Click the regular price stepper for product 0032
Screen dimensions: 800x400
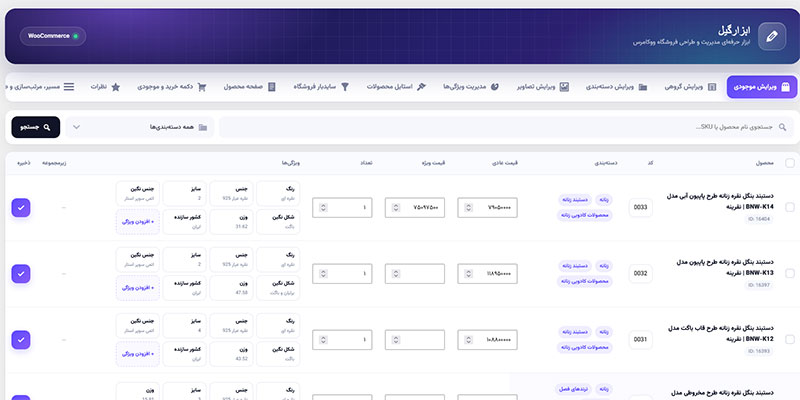pos(468,274)
